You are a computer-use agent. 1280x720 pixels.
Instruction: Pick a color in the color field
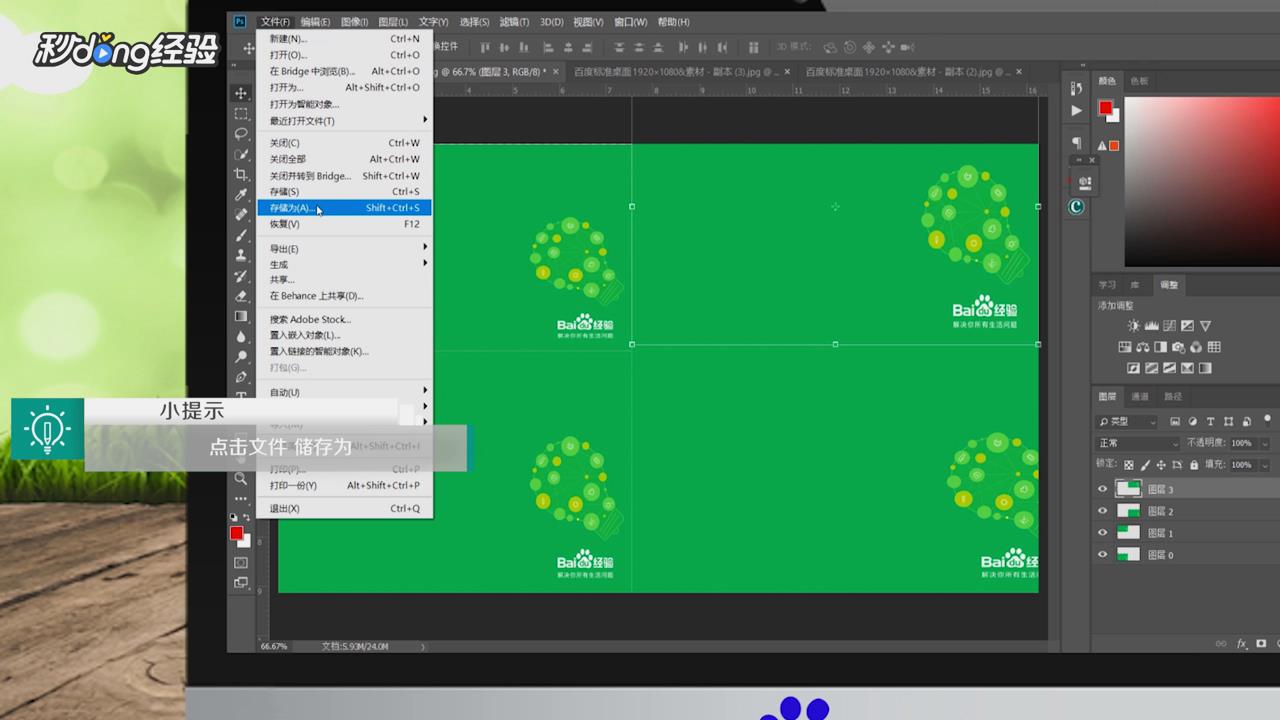coord(1202,182)
